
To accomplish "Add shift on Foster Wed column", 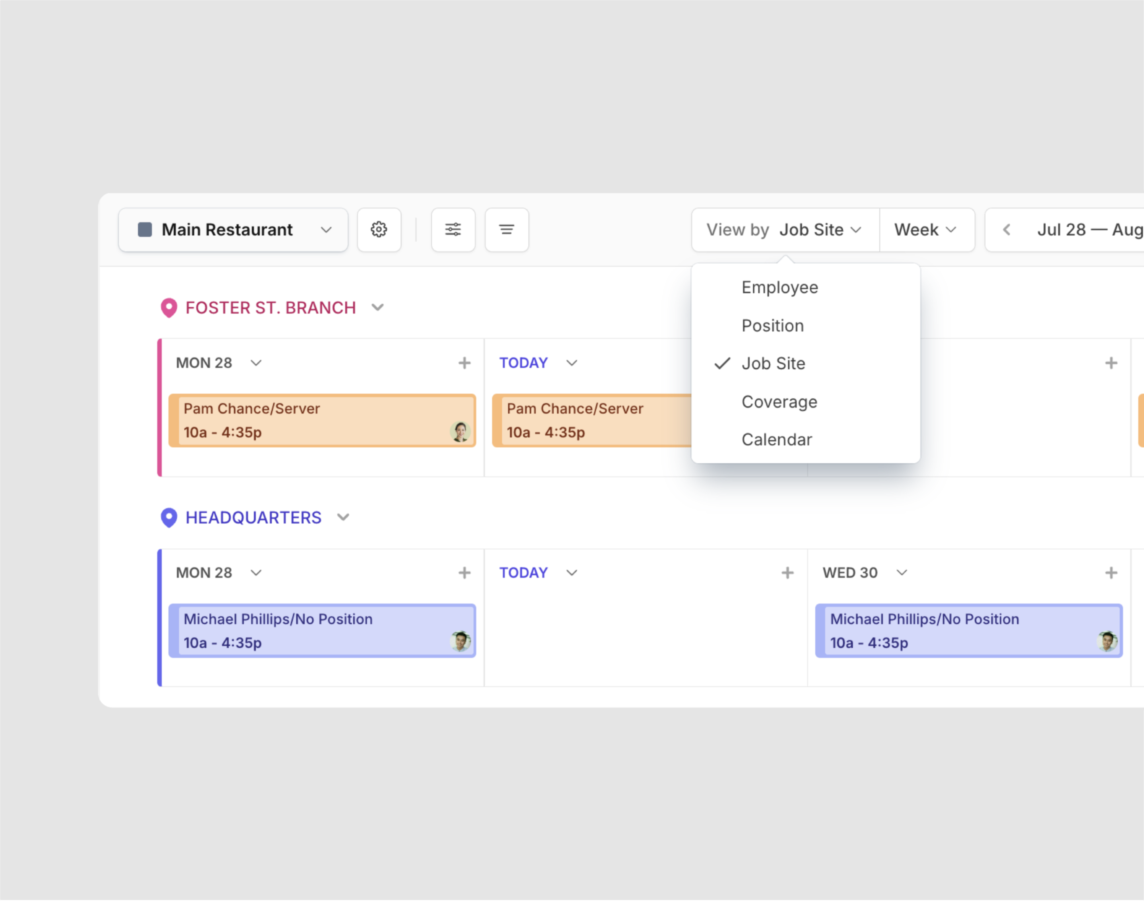I will click(1111, 363).
